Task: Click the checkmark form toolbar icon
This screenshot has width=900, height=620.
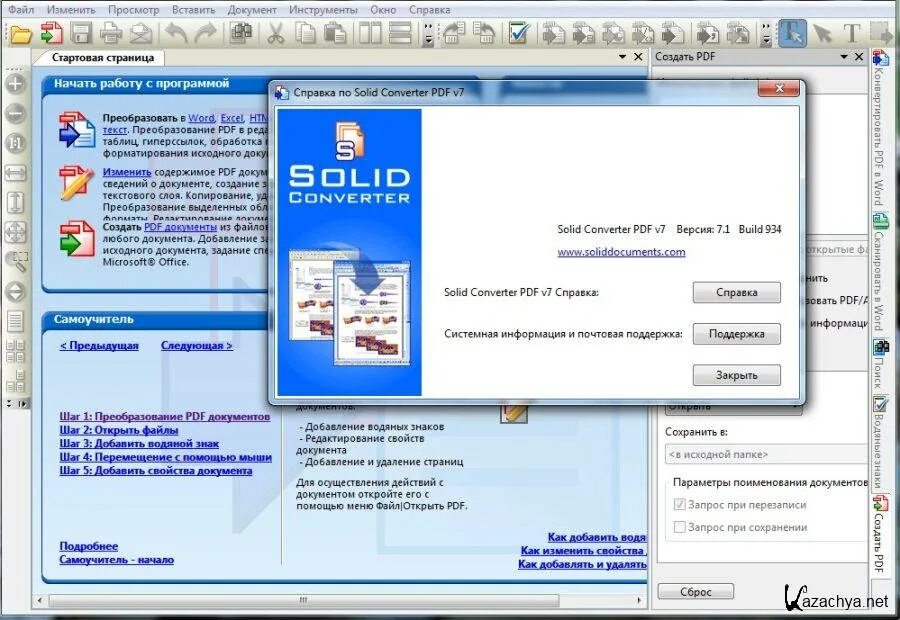Action: (x=518, y=33)
